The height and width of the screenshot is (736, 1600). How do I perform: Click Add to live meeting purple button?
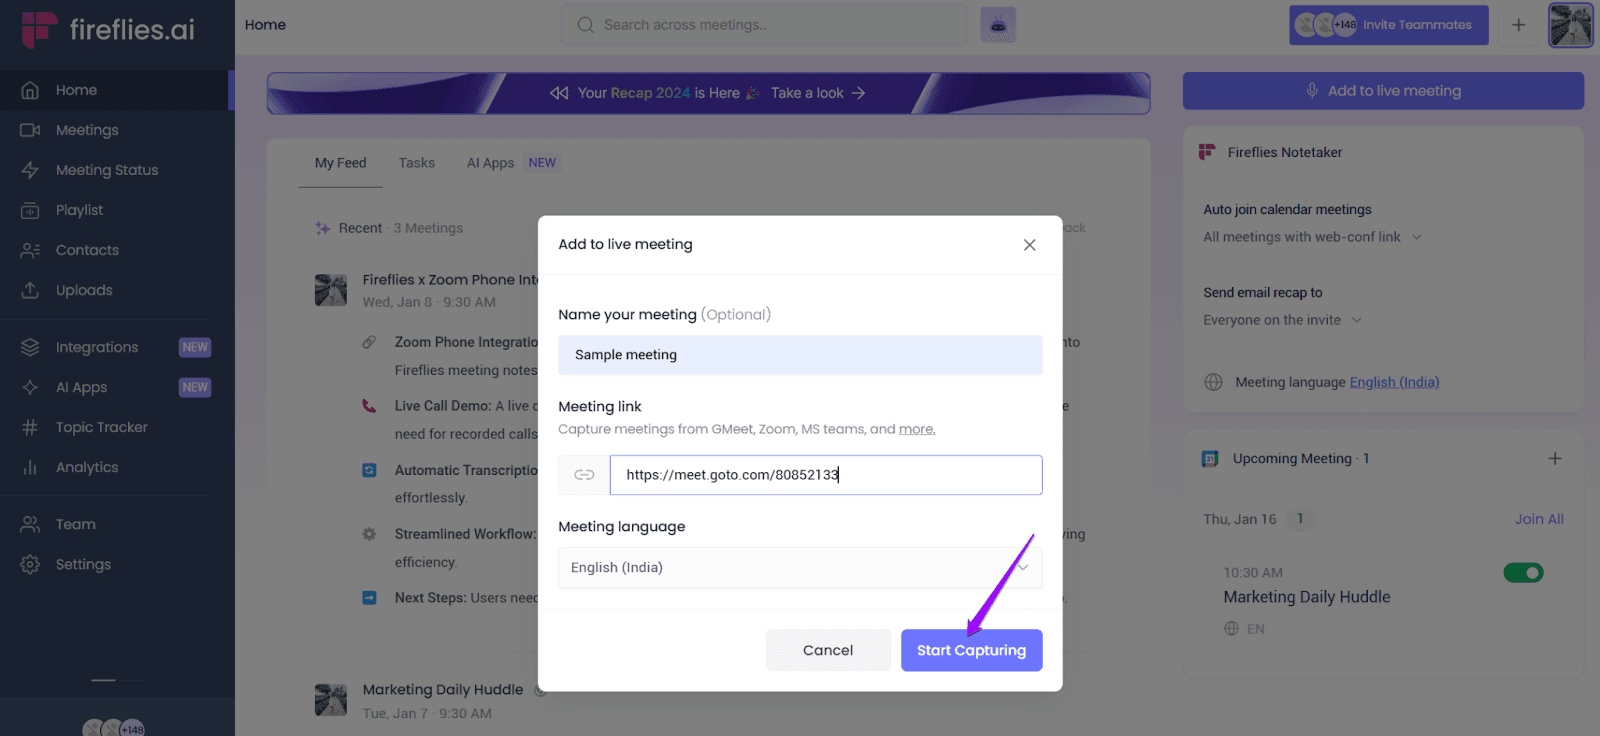point(1383,91)
